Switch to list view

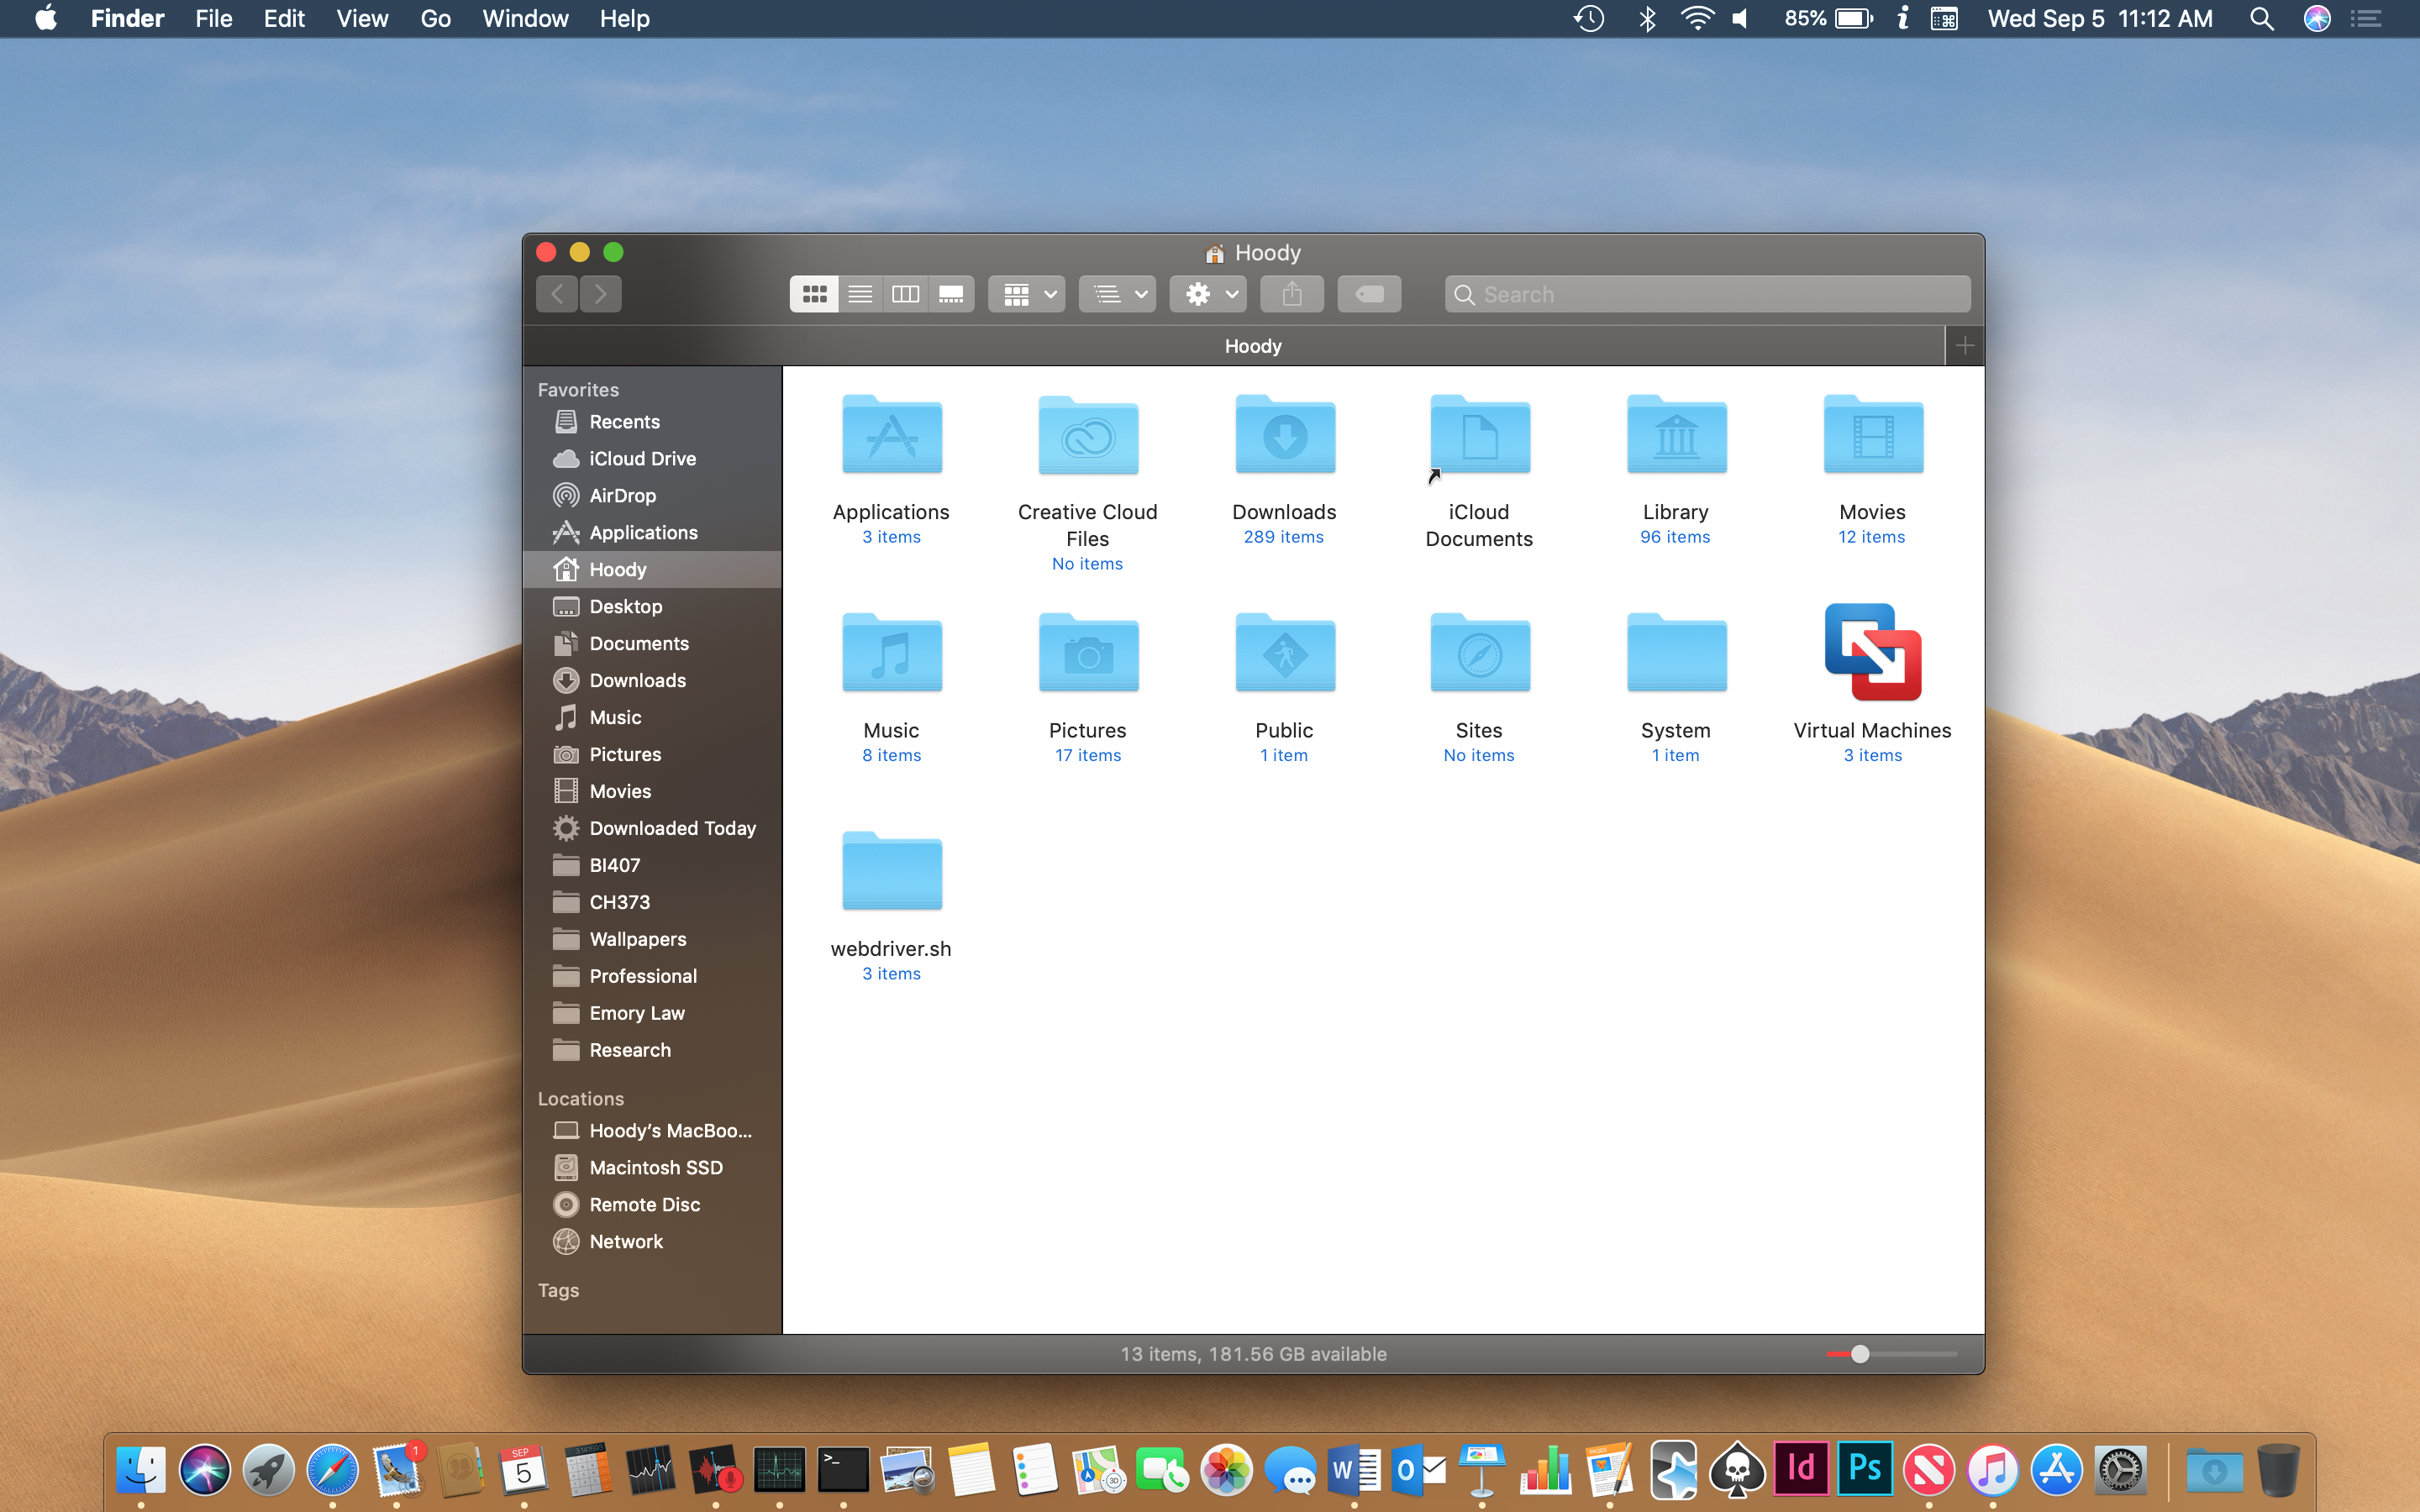point(860,294)
